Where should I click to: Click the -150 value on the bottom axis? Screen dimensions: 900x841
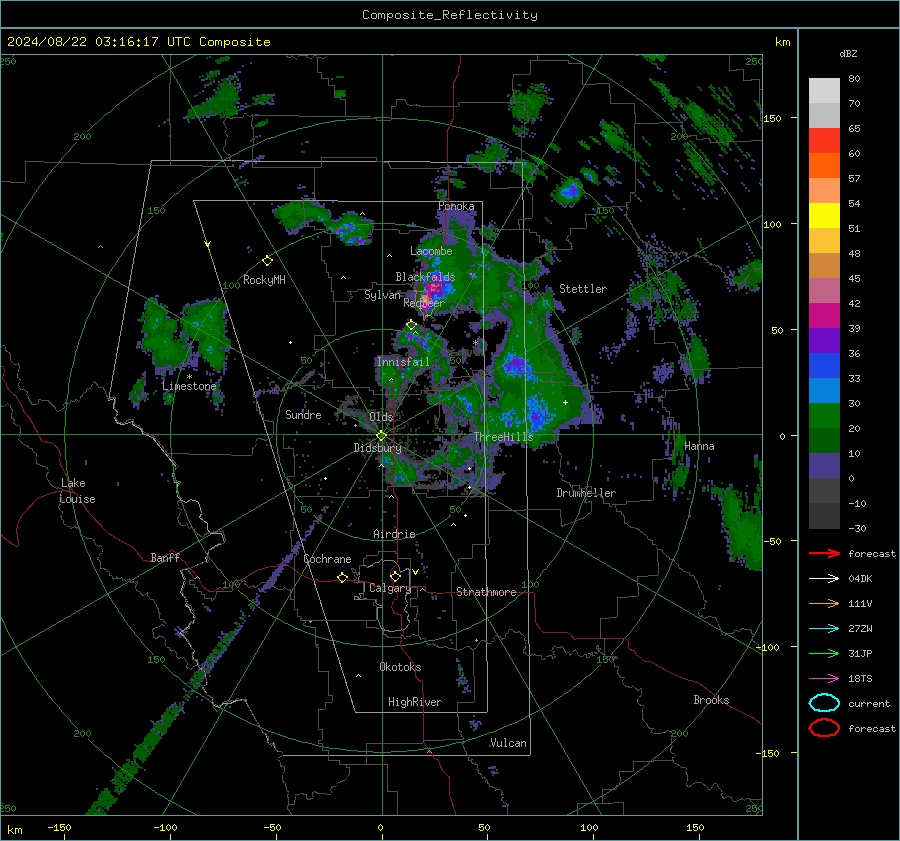pos(59,828)
